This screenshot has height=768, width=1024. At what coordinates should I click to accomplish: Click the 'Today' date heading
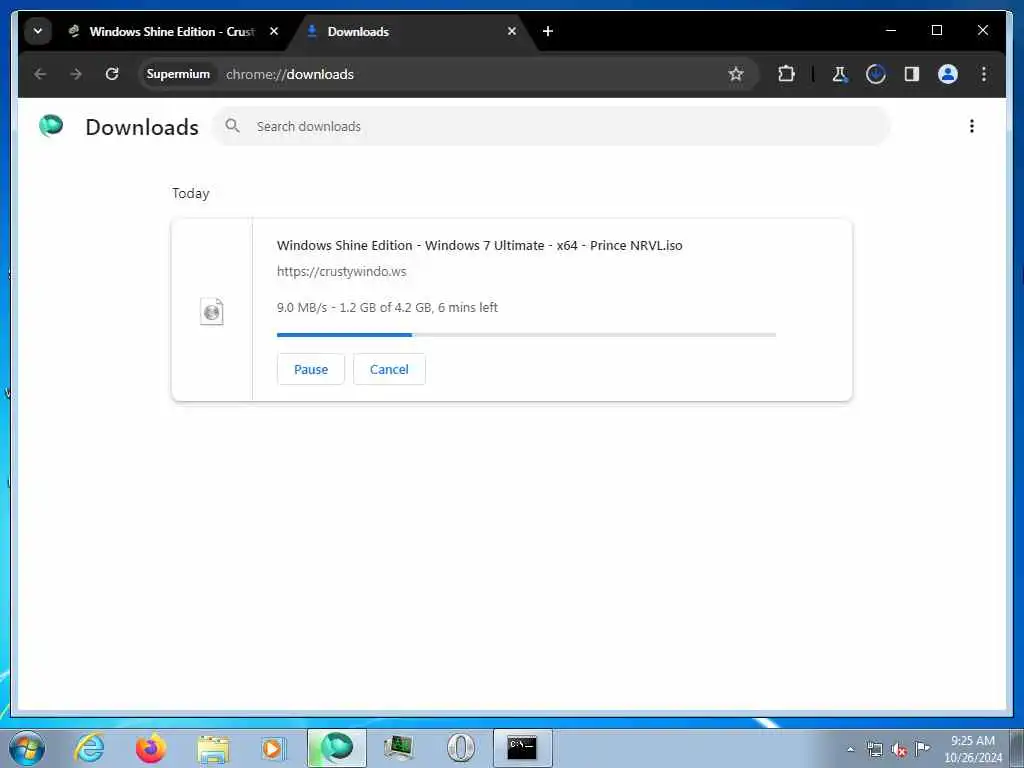[x=190, y=193]
